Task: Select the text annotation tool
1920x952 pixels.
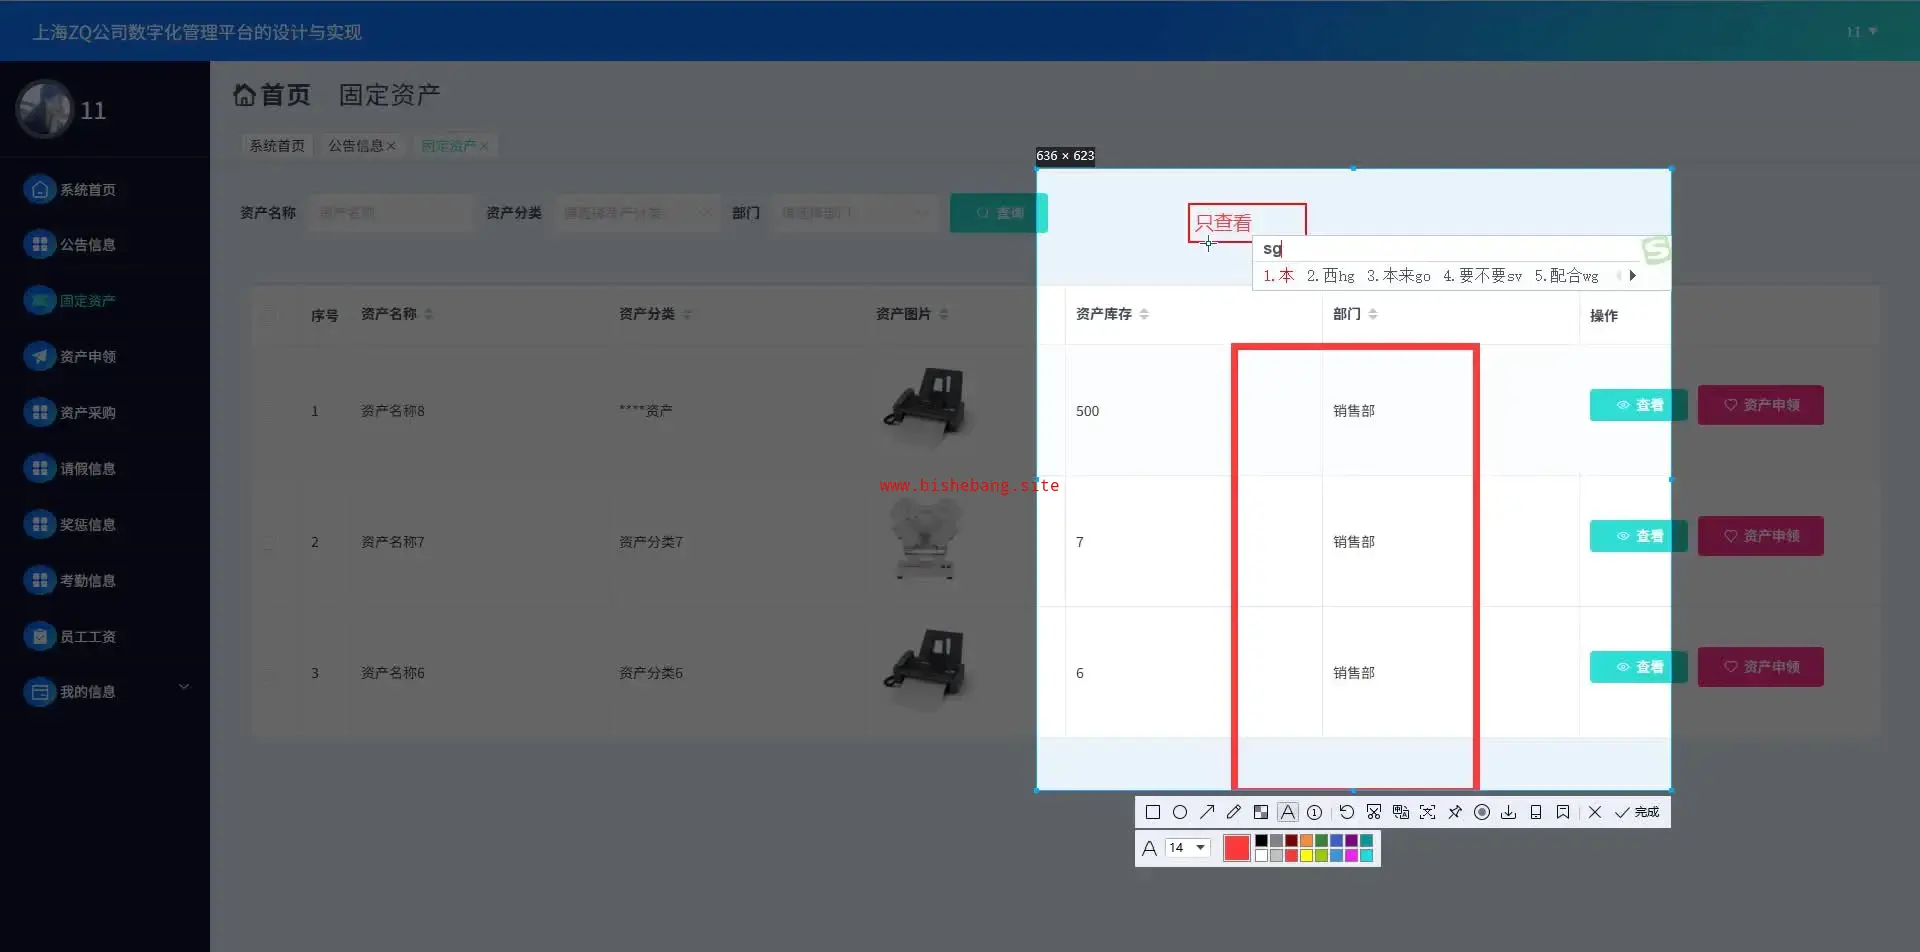Action: tap(1288, 812)
